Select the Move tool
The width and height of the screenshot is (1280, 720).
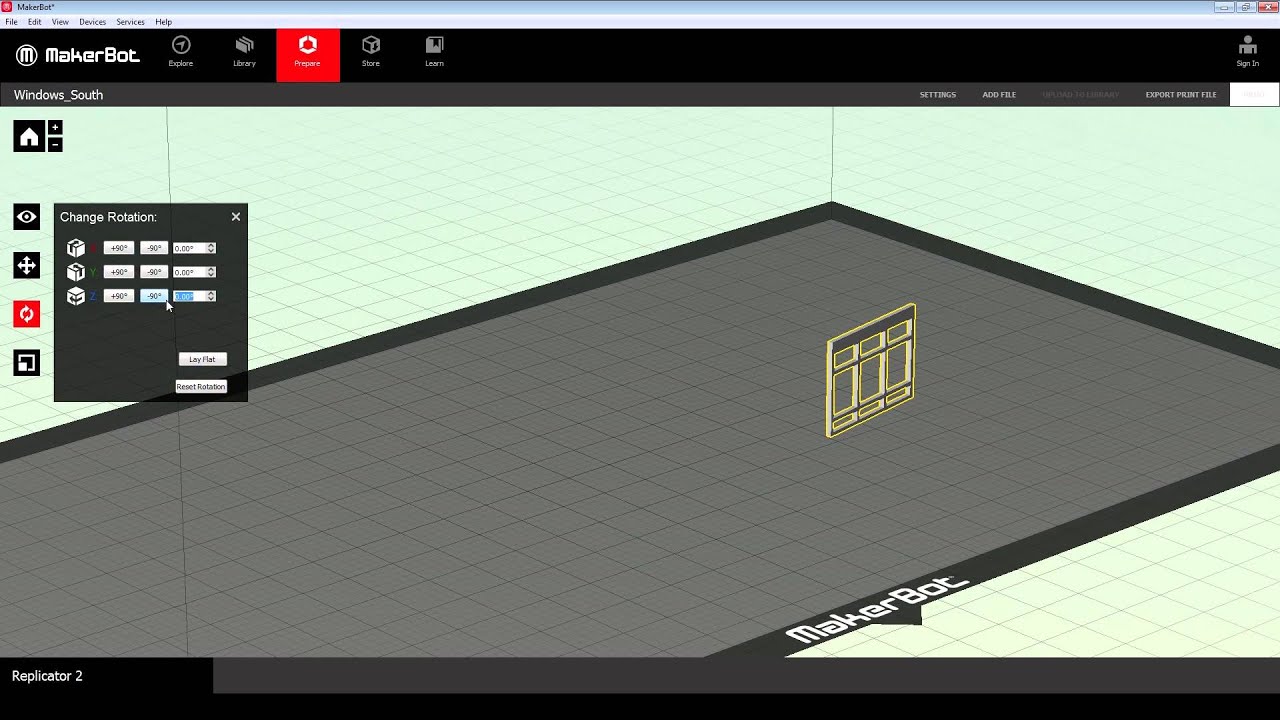(x=27, y=265)
